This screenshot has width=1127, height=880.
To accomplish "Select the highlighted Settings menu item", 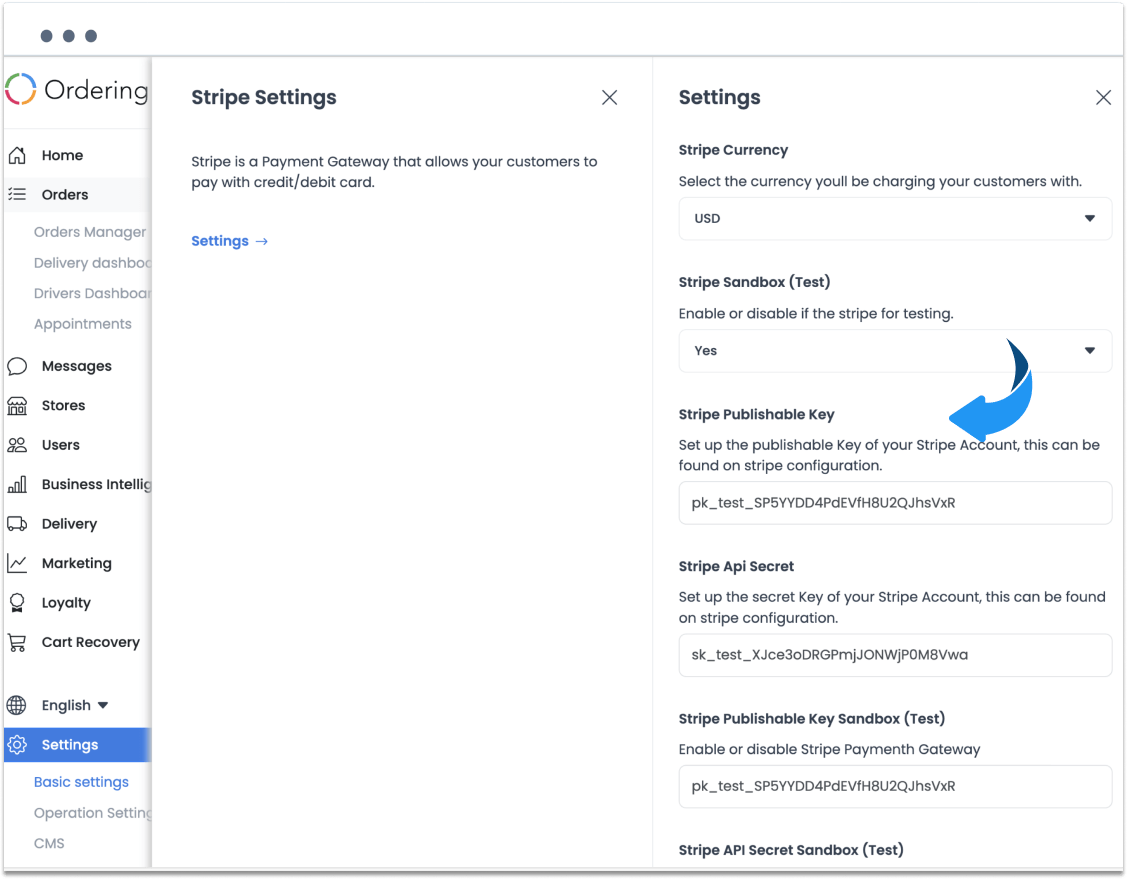I will point(78,745).
